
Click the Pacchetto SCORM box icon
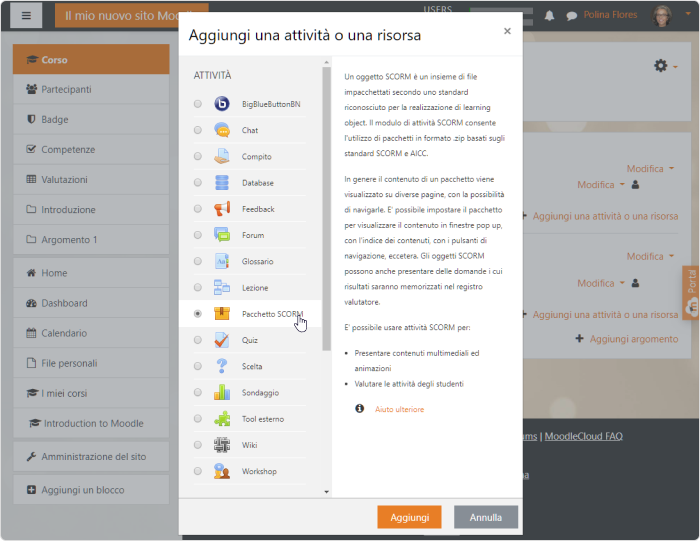pyautogui.click(x=222, y=314)
